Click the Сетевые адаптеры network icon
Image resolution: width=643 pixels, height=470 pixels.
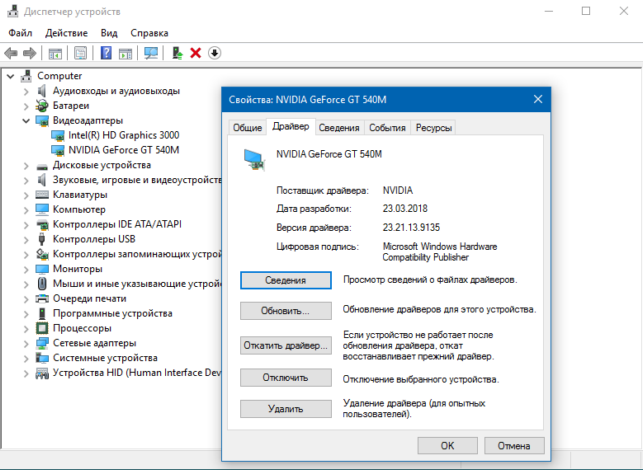click(42, 343)
